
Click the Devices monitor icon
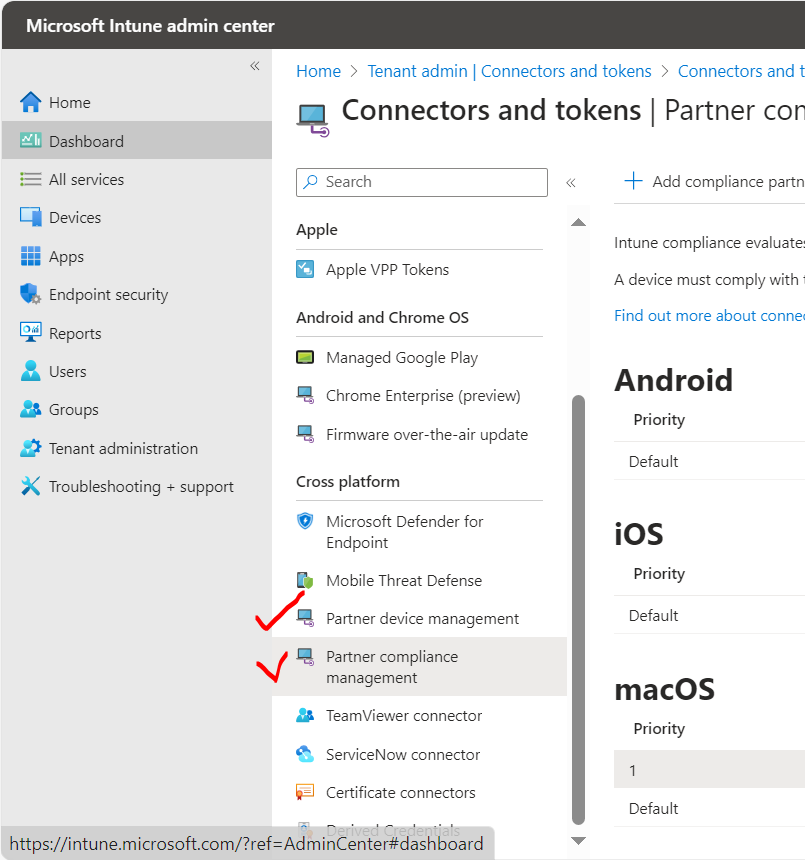(30, 217)
